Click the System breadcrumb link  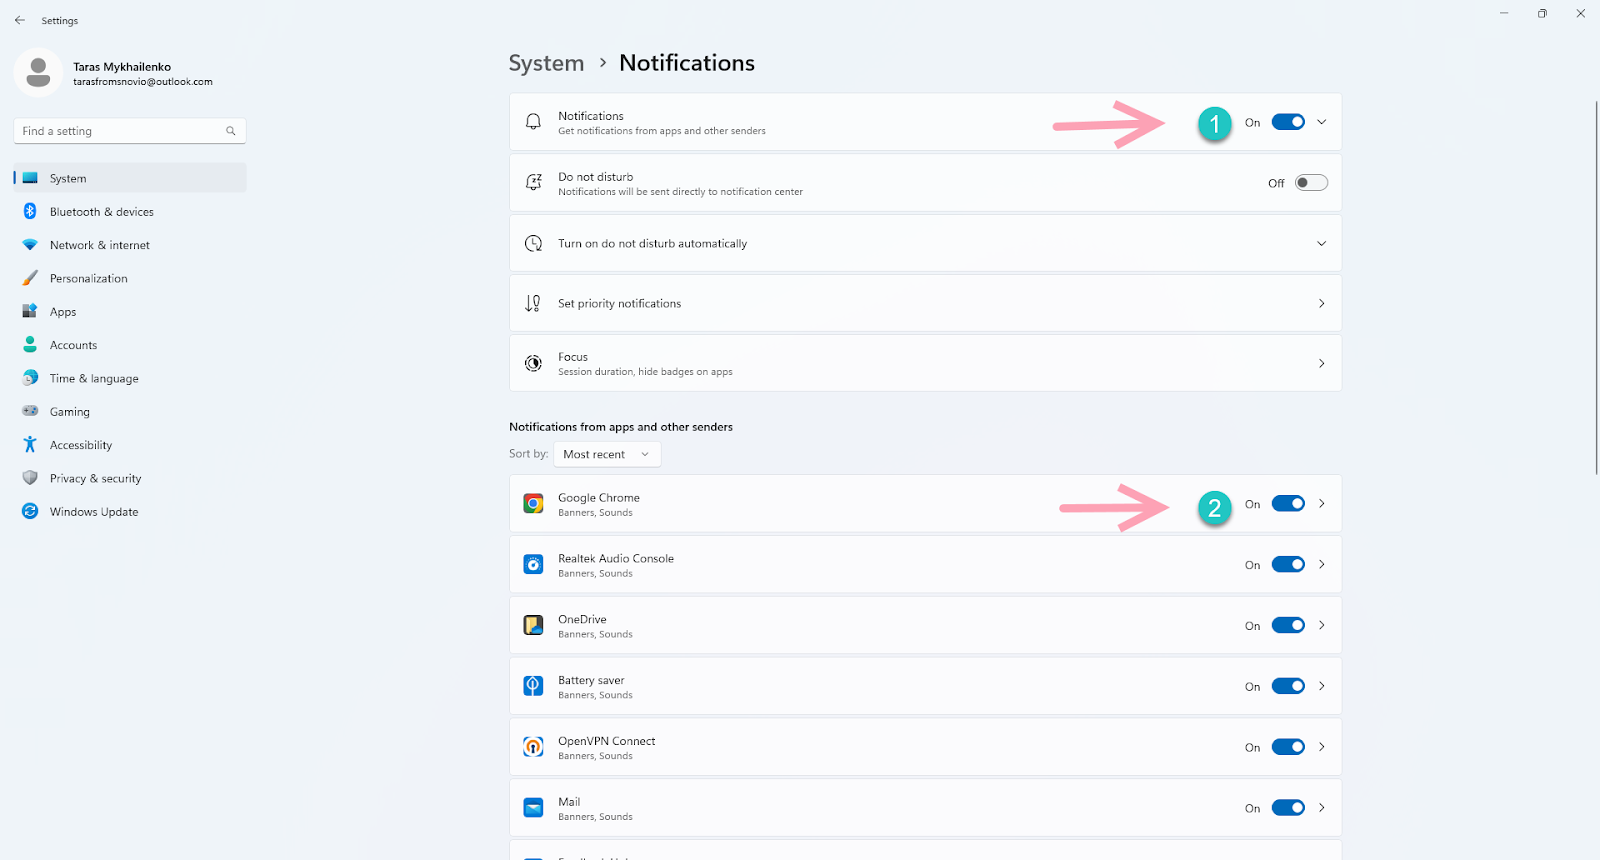pos(546,63)
